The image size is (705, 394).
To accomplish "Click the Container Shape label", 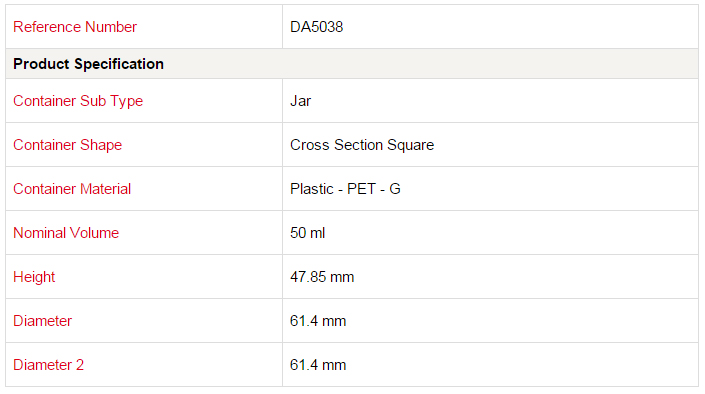I will coord(67,145).
